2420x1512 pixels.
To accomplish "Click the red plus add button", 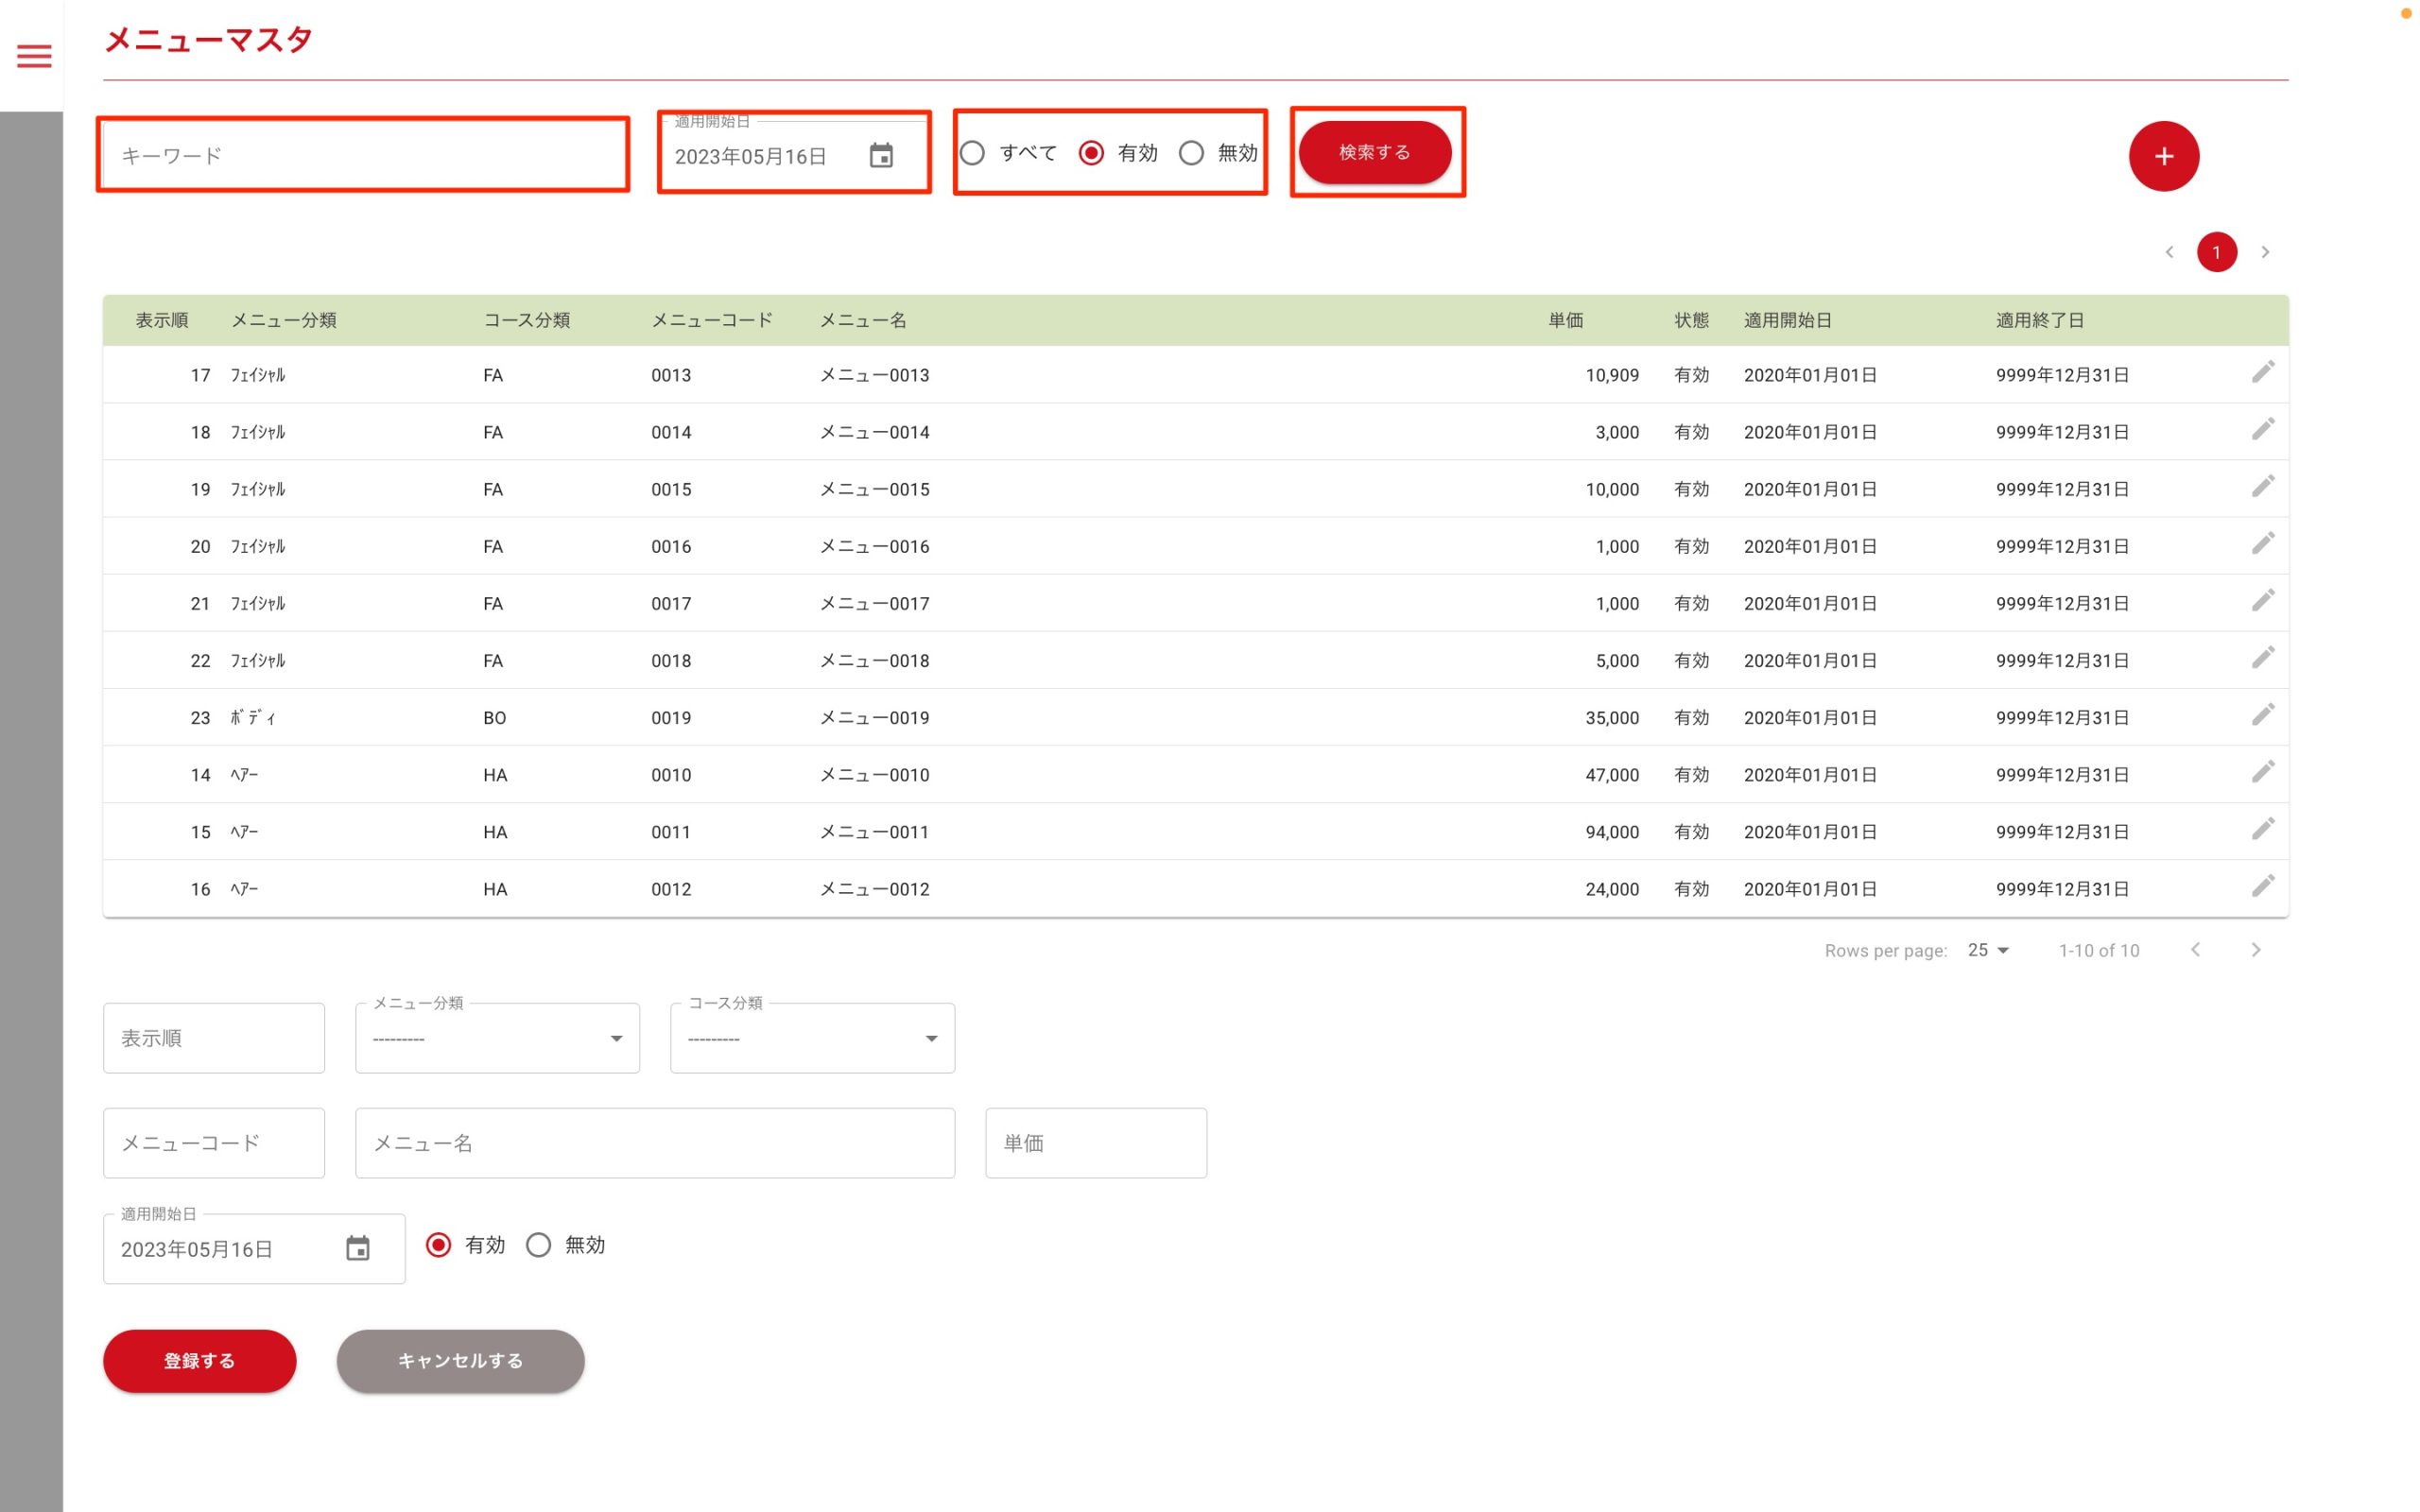I will point(2163,156).
